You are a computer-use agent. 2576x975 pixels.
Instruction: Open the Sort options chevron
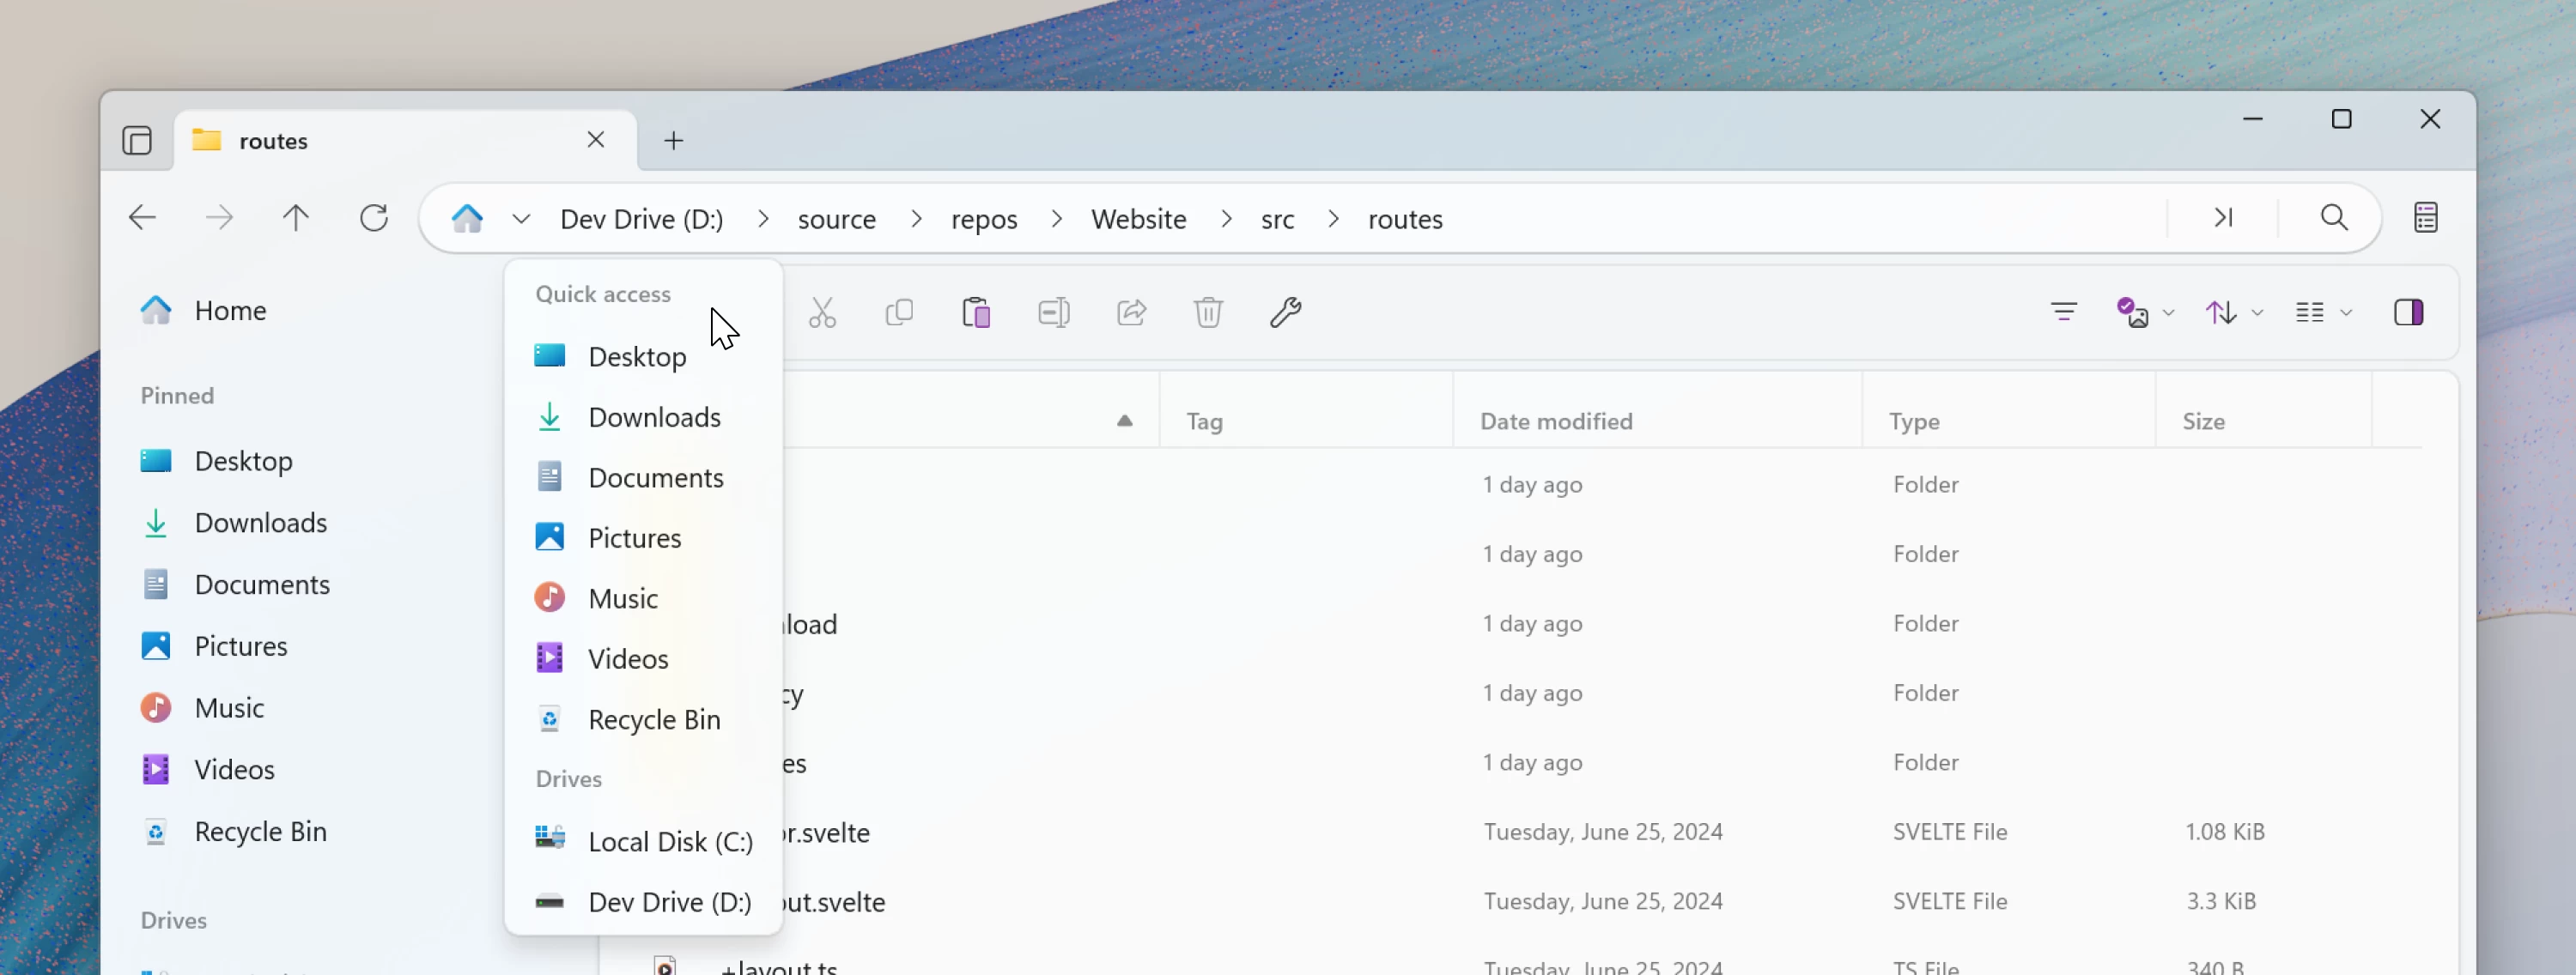pos(2258,312)
